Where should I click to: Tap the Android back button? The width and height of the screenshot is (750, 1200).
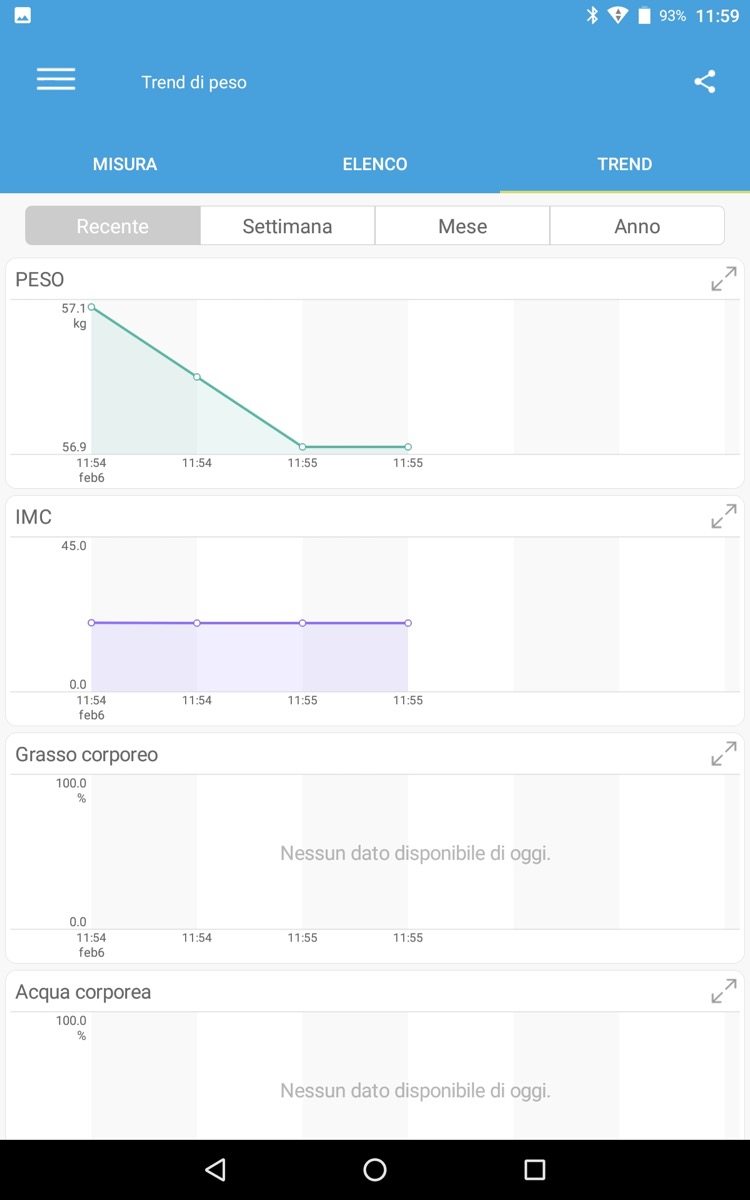215,1170
